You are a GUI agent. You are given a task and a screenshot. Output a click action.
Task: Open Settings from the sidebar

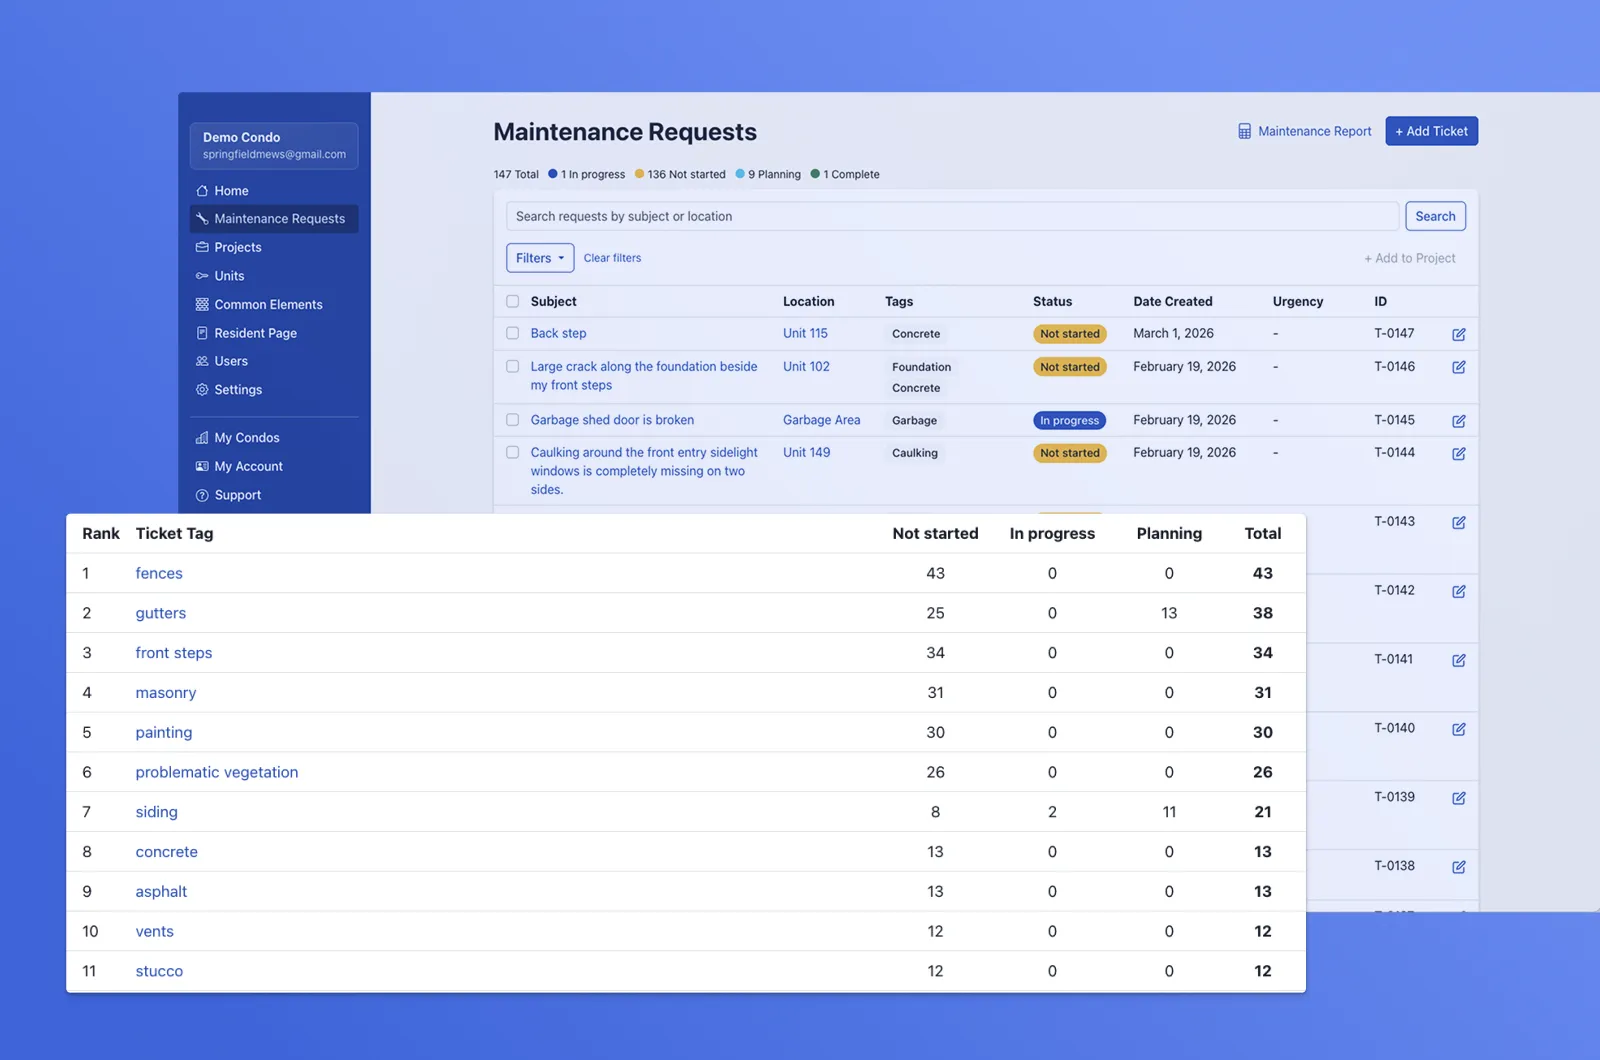click(238, 390)
